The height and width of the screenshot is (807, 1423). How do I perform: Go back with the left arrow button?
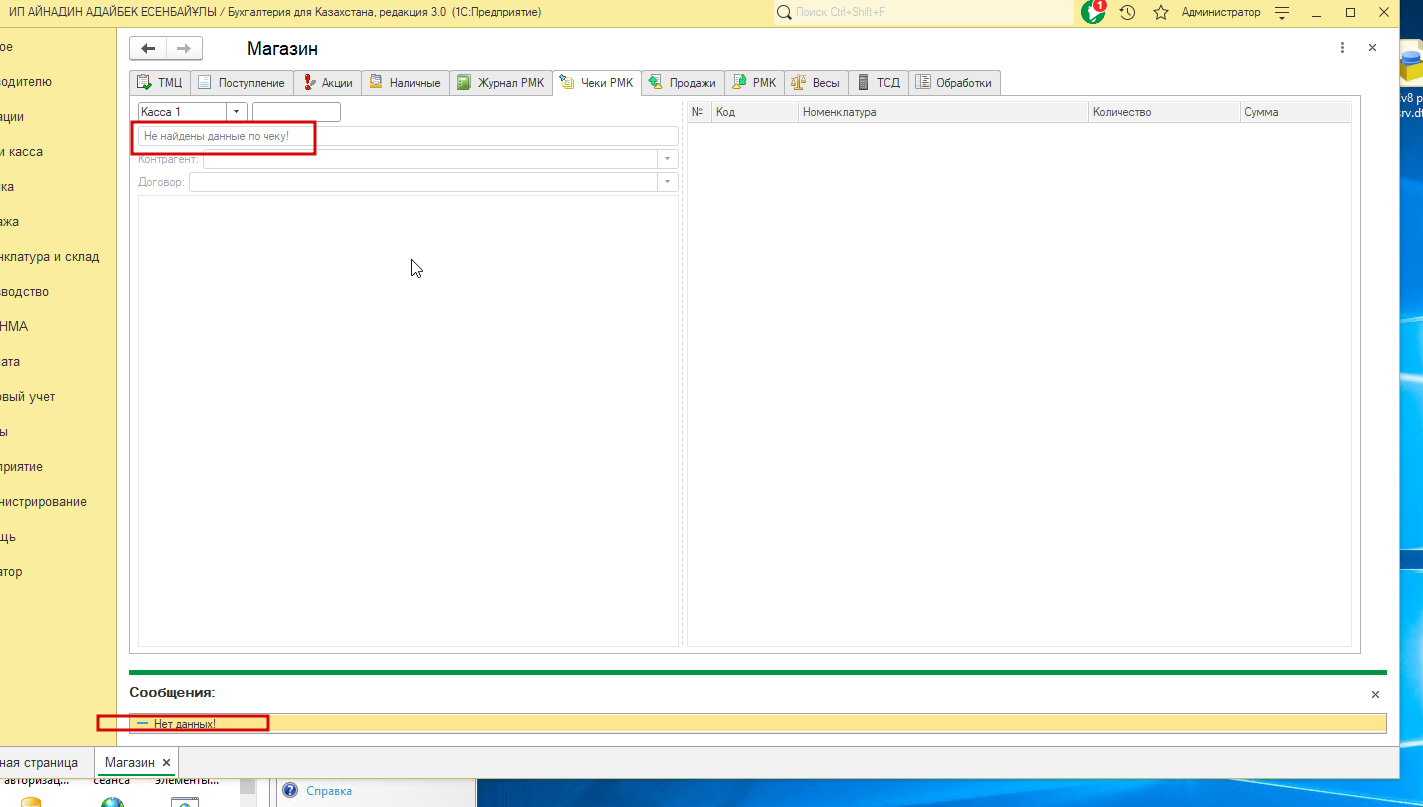tap(148, 48)
